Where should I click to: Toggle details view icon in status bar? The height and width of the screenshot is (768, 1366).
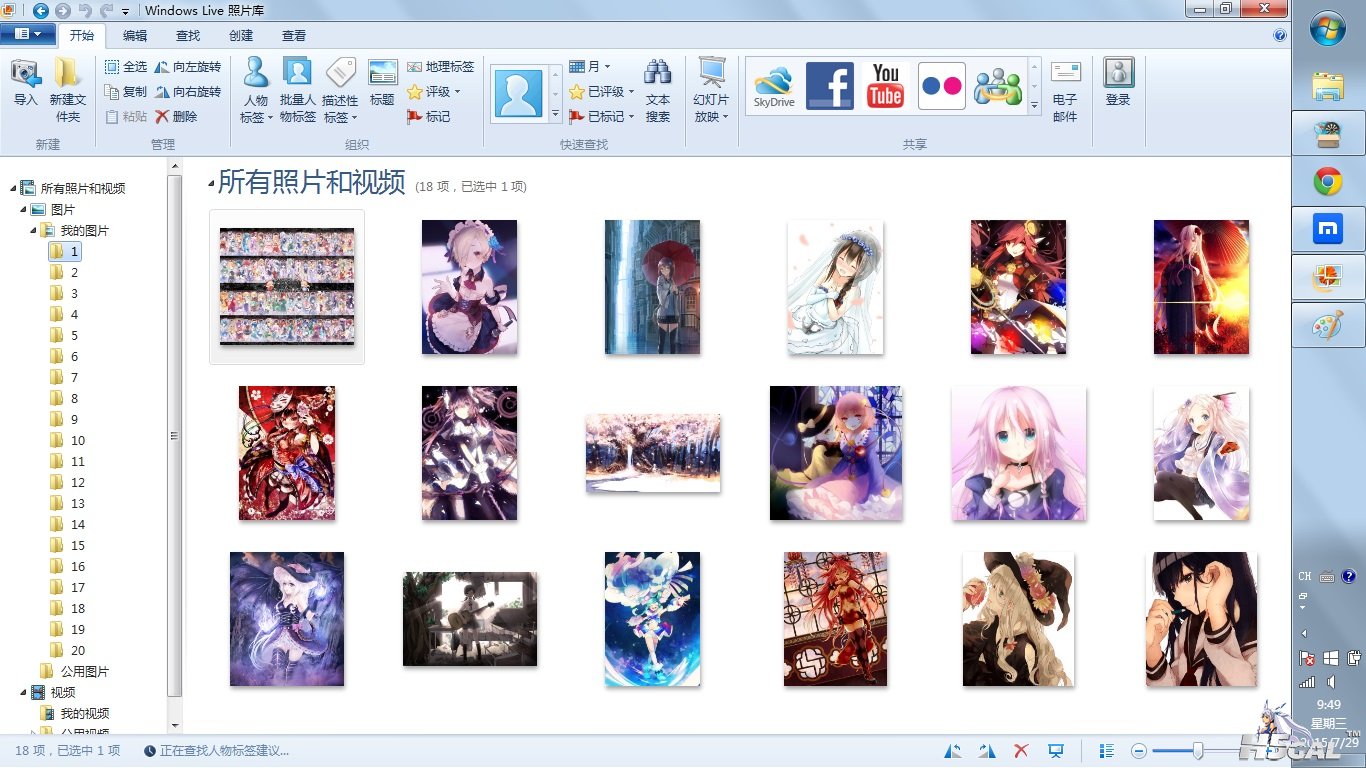(x=1107, y=751)
